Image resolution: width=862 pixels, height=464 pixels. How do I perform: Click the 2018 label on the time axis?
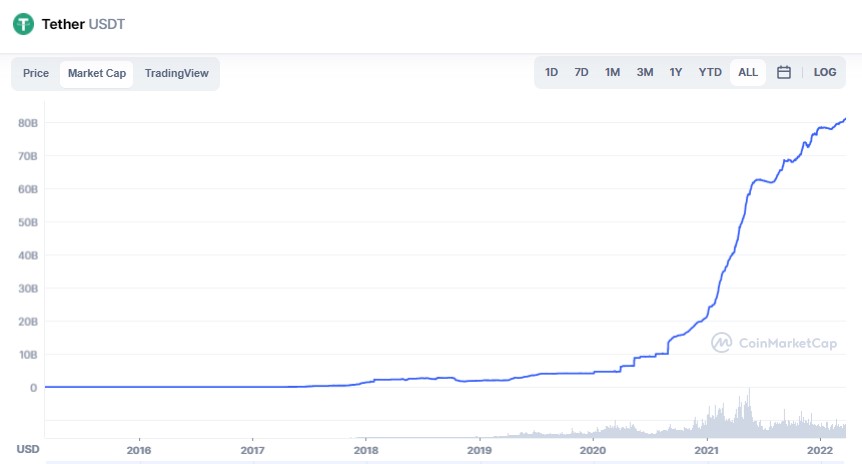[x=366, y=450]
